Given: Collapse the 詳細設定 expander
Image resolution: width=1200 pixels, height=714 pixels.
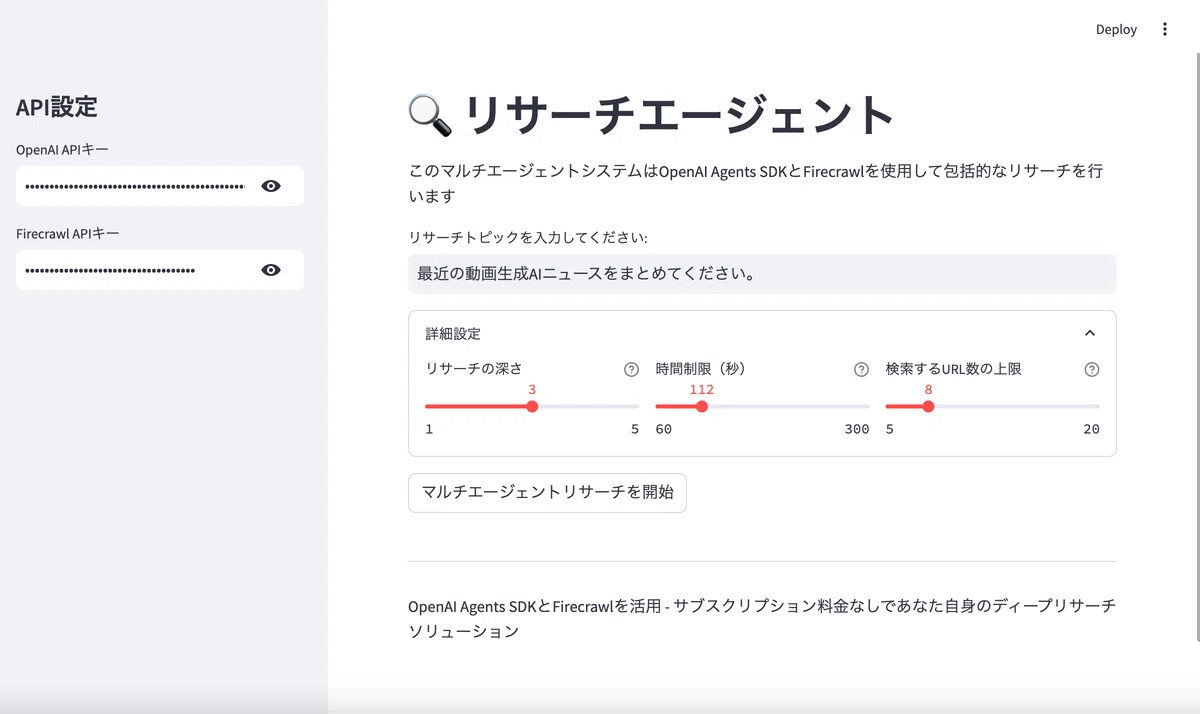Looking at the screenshot, I should (x=1090, y=333).
